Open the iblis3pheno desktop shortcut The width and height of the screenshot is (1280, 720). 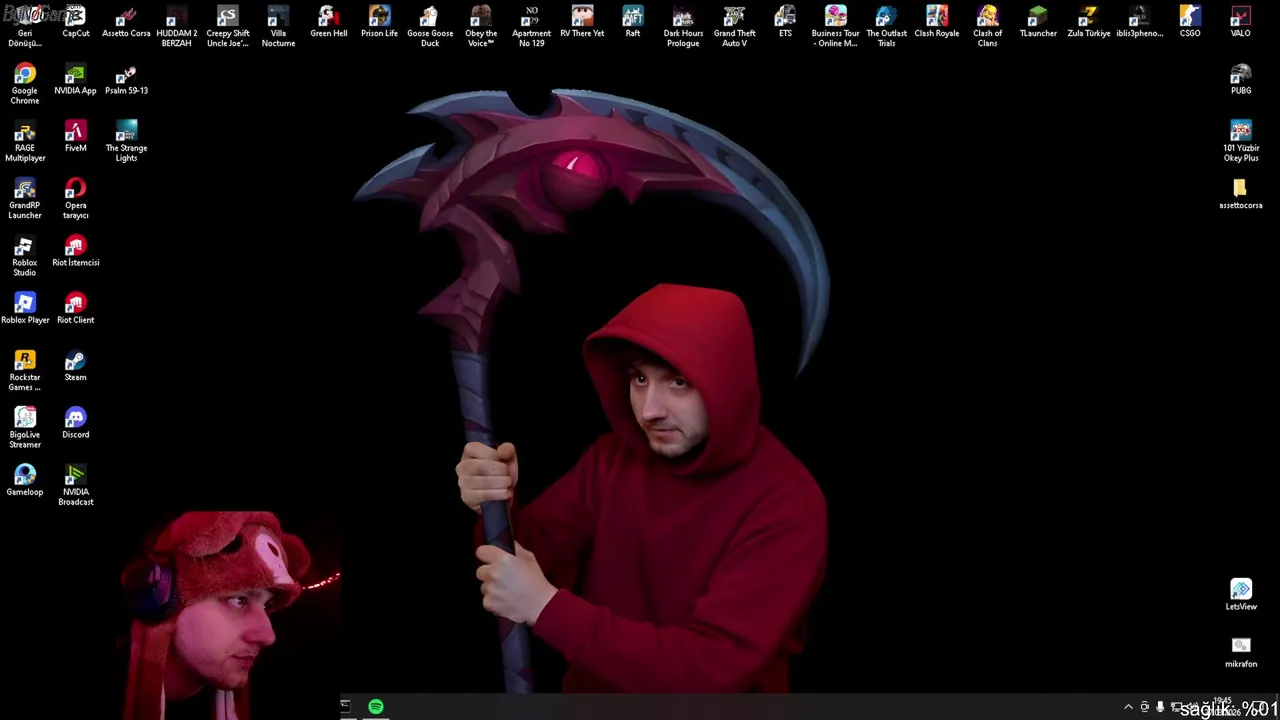(1139, 23)
